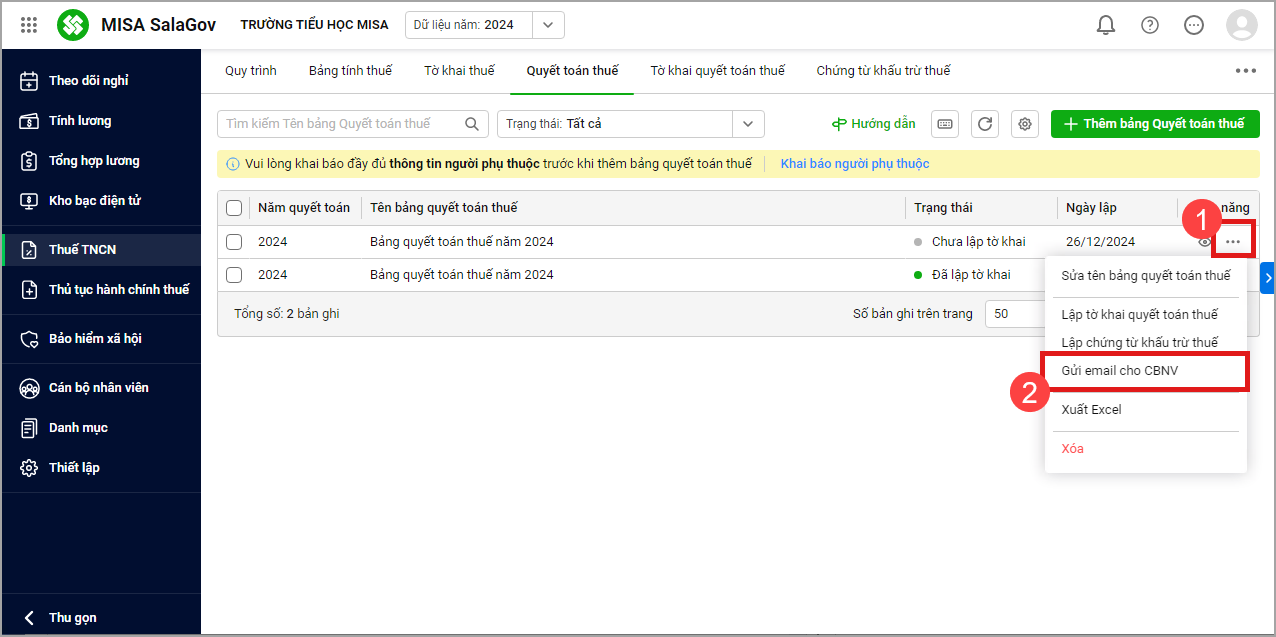Click the help question mark icon
1276x637 pixels.
(x=1150, y=25)
